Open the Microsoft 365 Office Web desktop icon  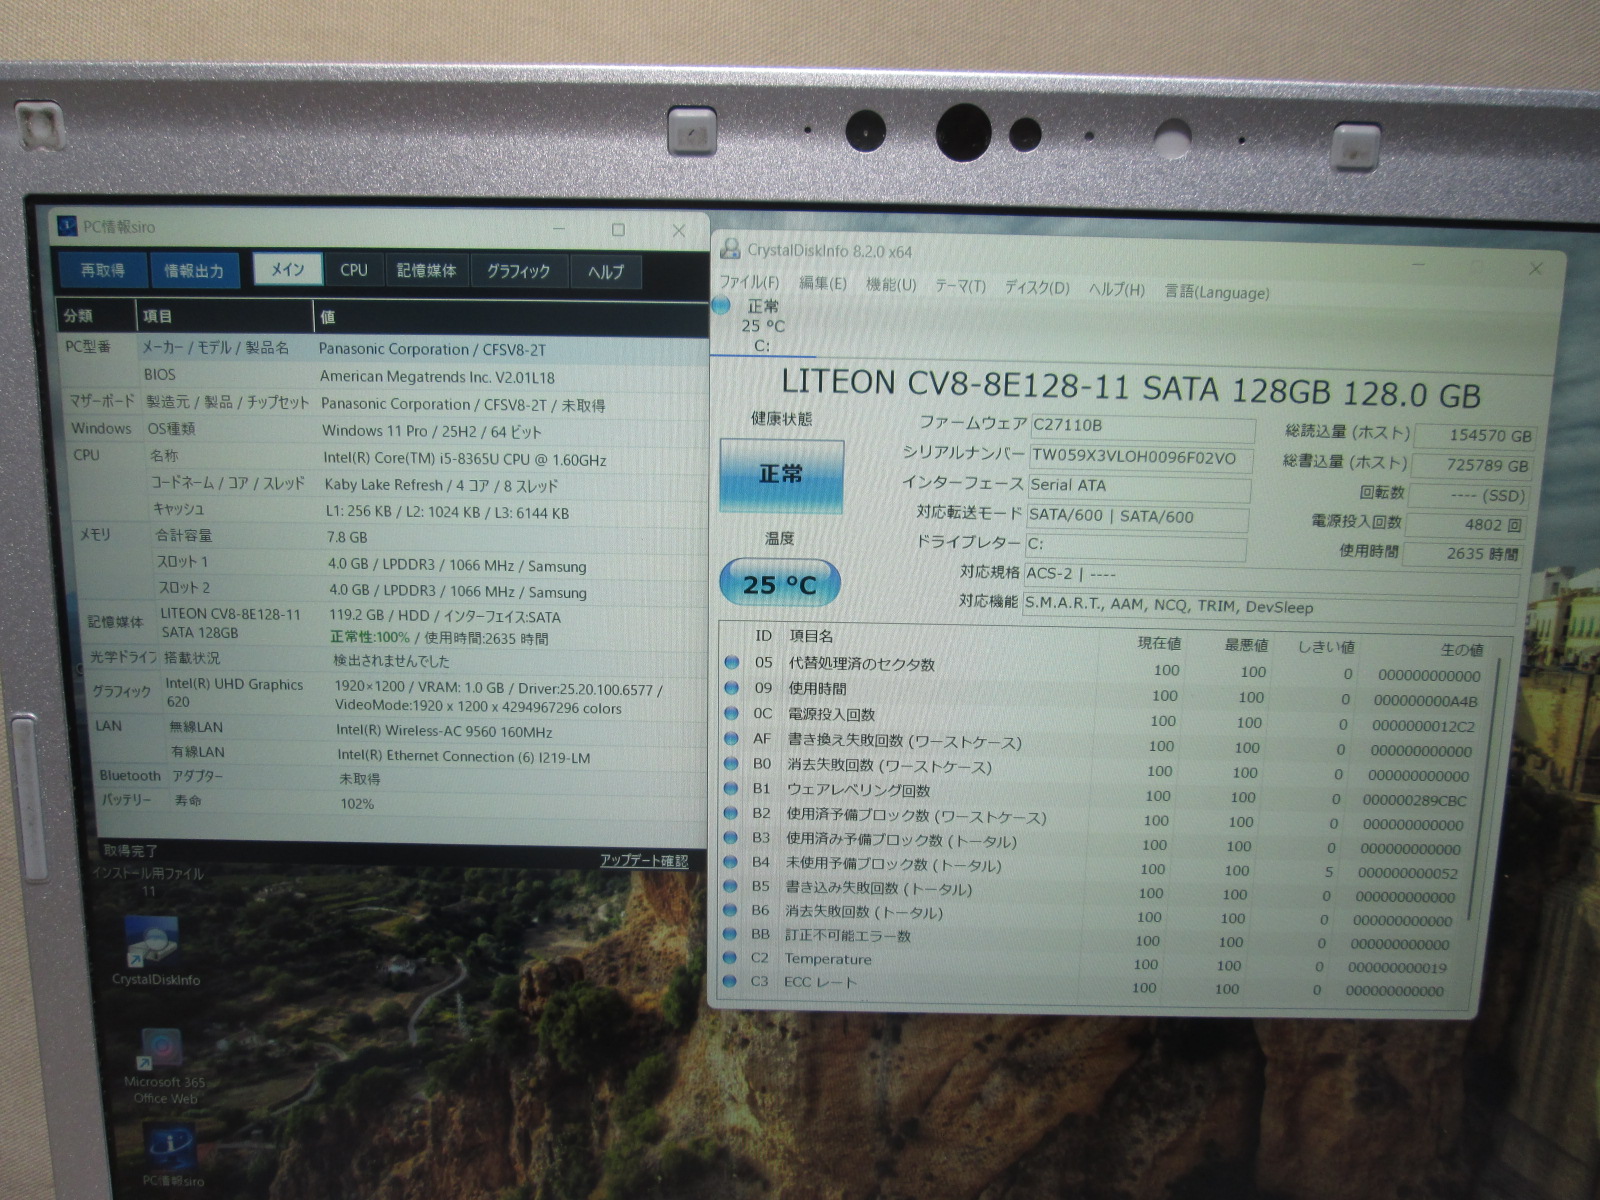(162, 1049)
